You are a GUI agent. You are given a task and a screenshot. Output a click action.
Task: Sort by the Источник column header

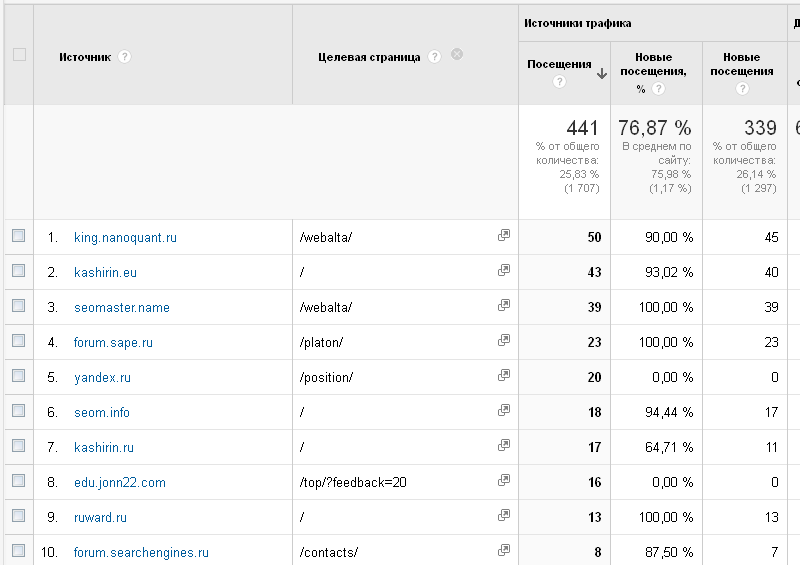click(85, 57)
